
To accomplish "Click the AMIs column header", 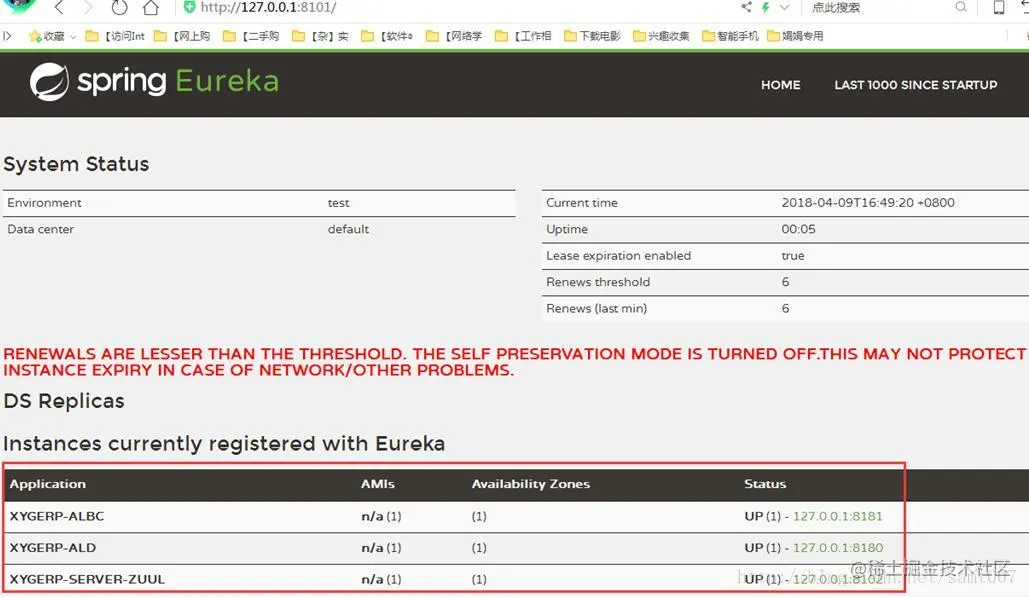I will pos(377,484).
